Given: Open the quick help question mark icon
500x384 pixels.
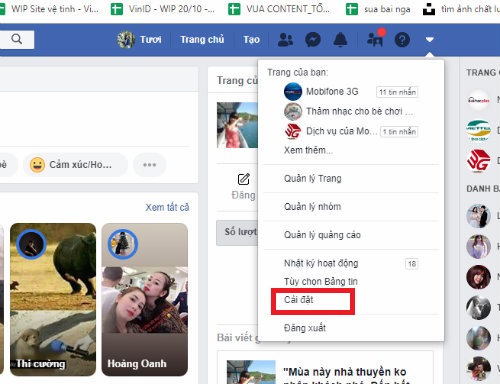Looking at the screenshot, I should [x=402, y=40].
